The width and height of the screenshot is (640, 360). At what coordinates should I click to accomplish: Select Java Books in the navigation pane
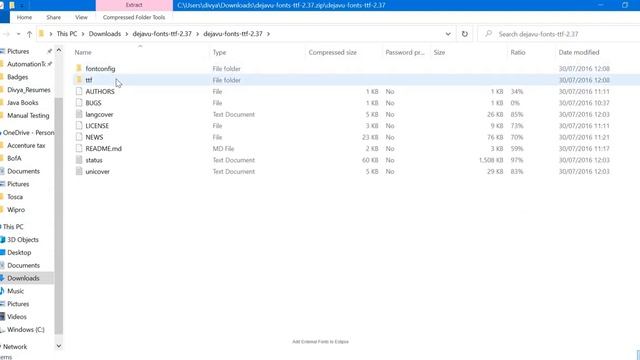click(22, 102)
